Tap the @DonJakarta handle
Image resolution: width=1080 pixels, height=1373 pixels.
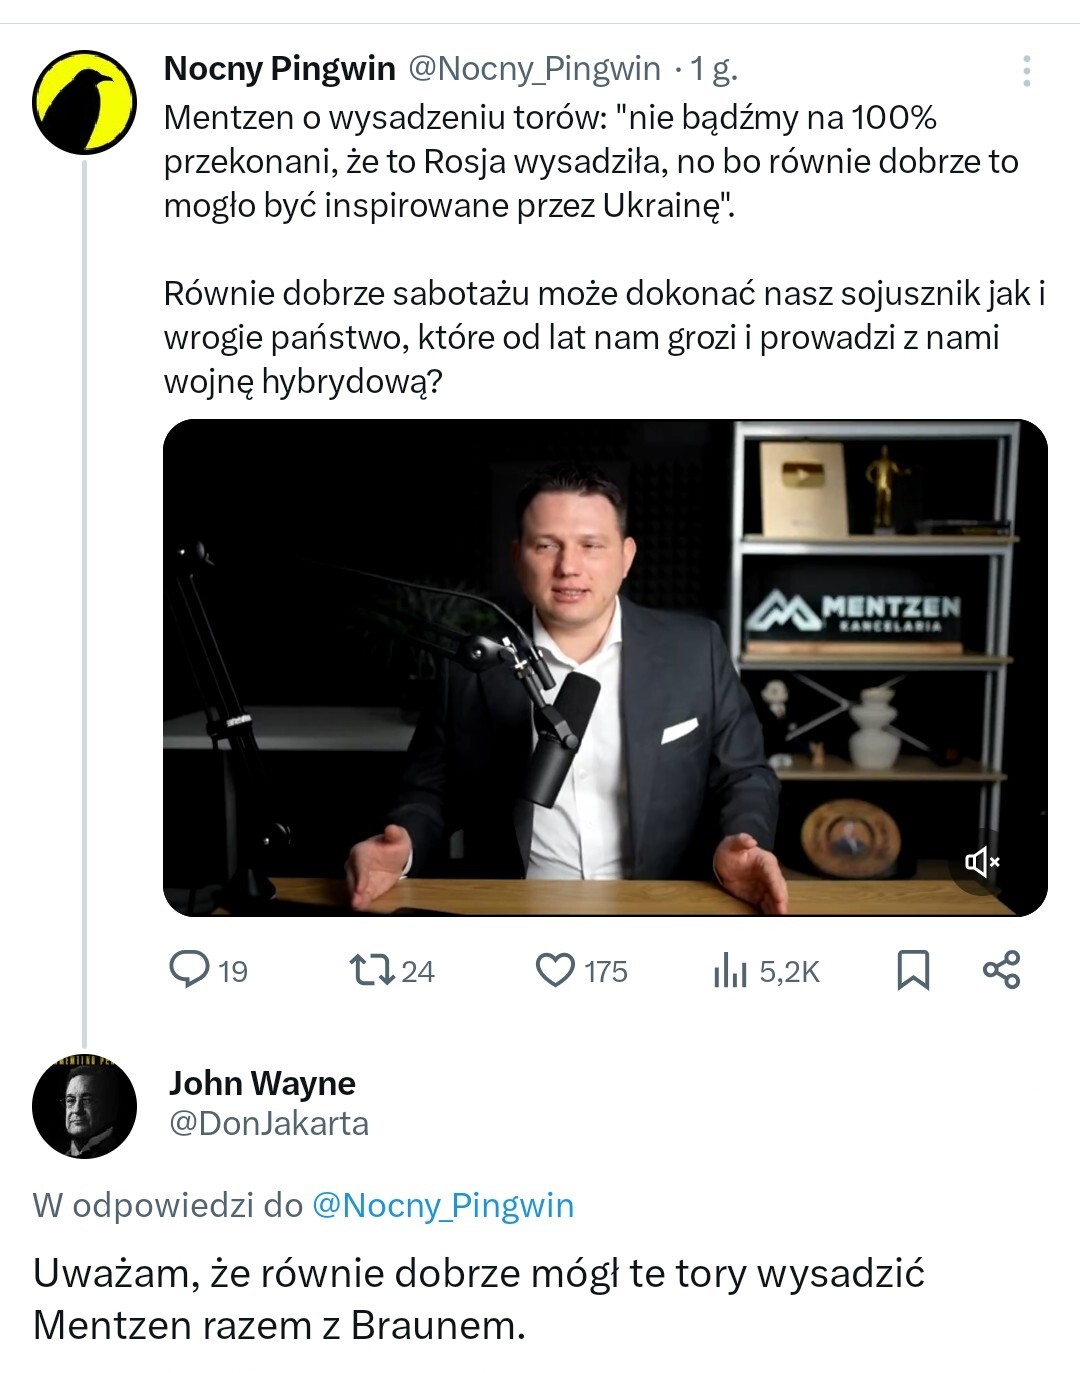269,1124
